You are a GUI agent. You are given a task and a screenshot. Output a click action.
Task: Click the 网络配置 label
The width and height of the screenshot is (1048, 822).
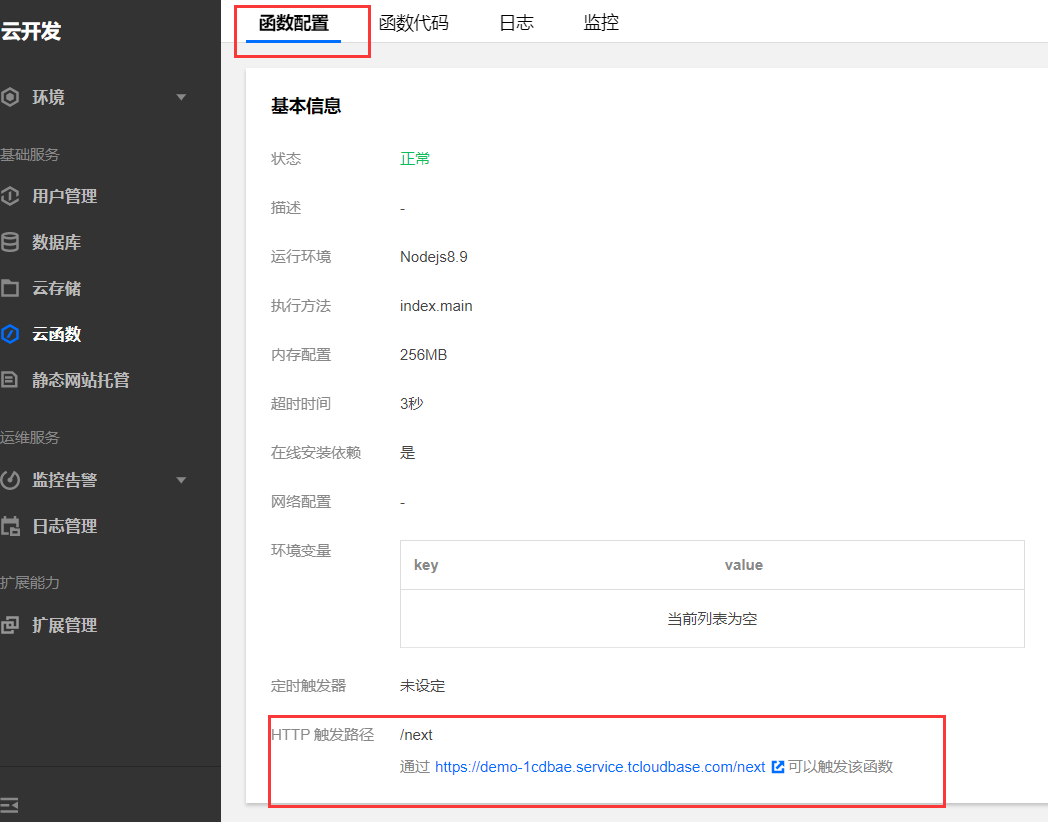(x=301, y=502)
